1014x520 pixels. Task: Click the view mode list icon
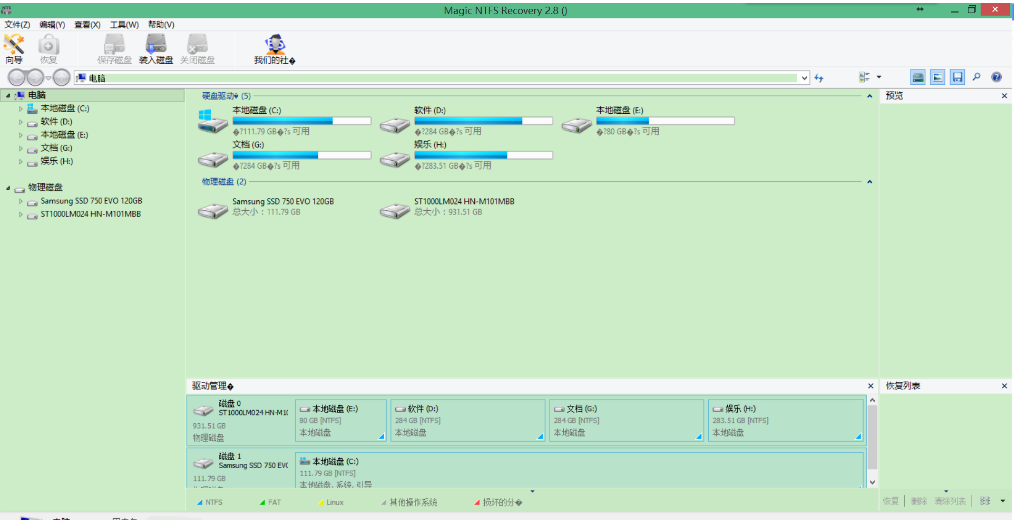tap(865, 77)
